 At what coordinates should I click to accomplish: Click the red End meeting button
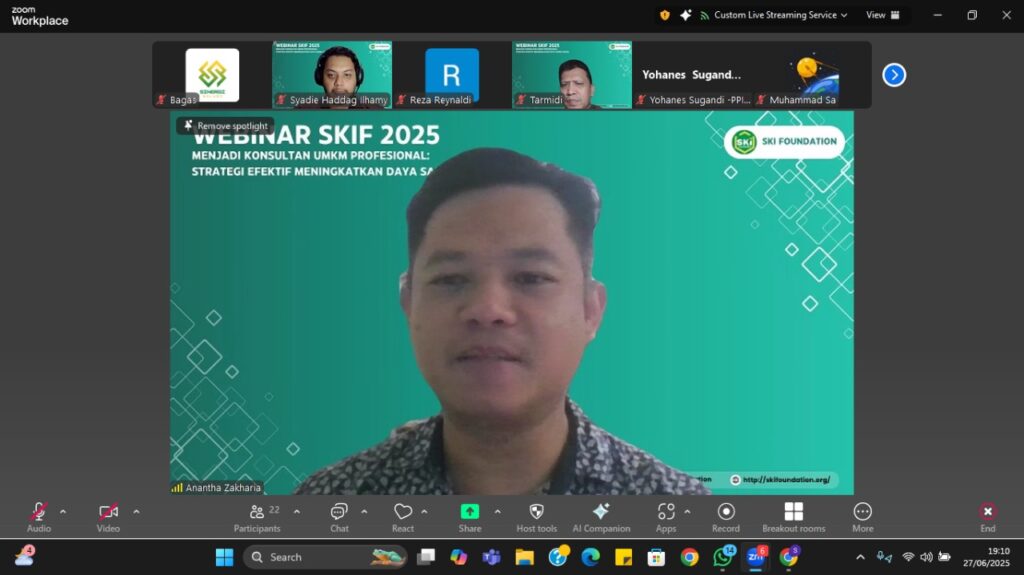point(987,518)
